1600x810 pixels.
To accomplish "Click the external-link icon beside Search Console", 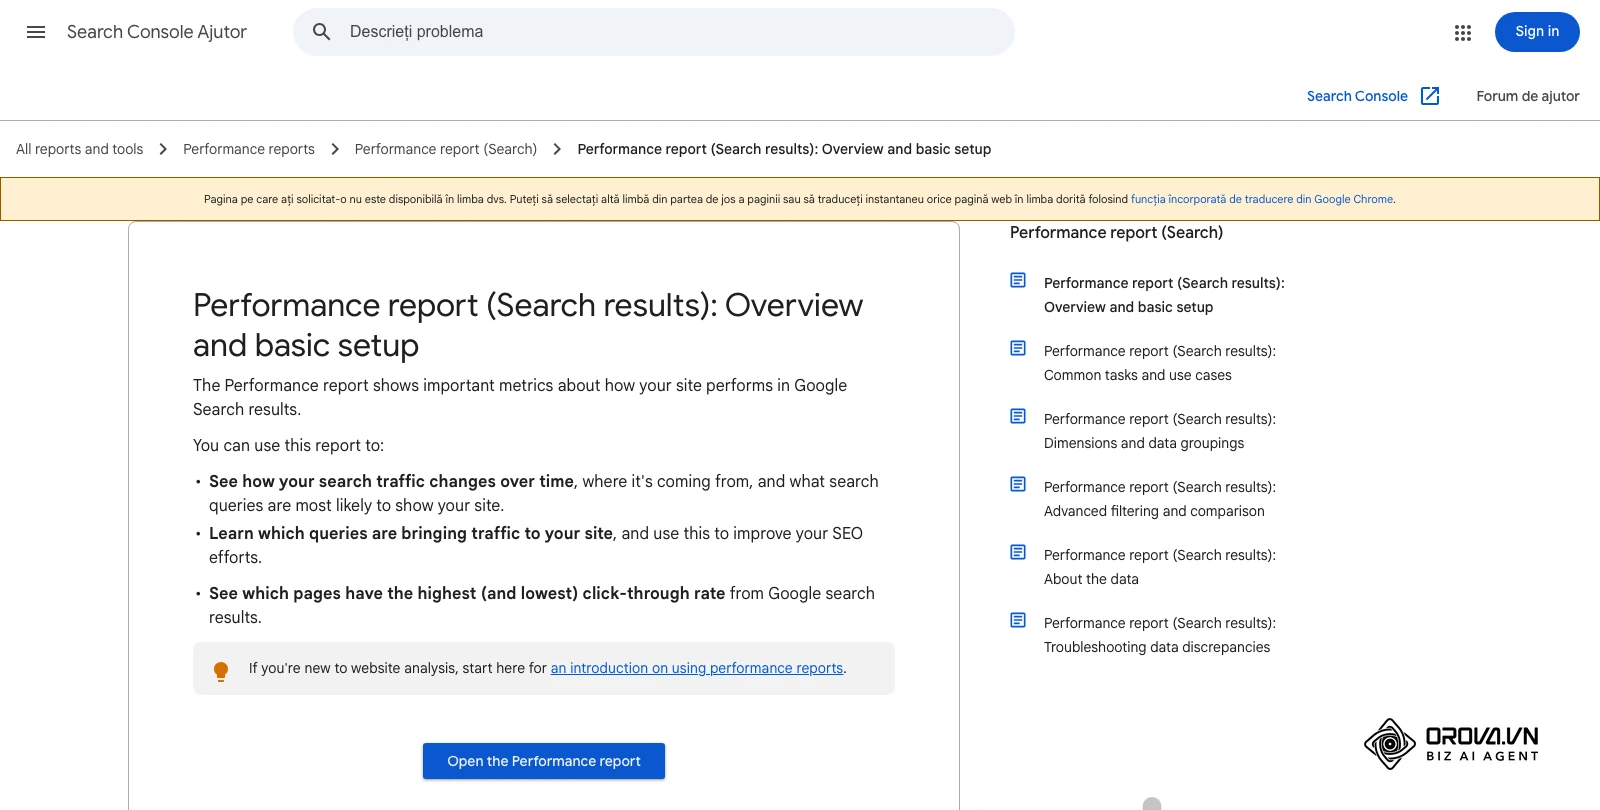I will click(x=1430, y=96).
